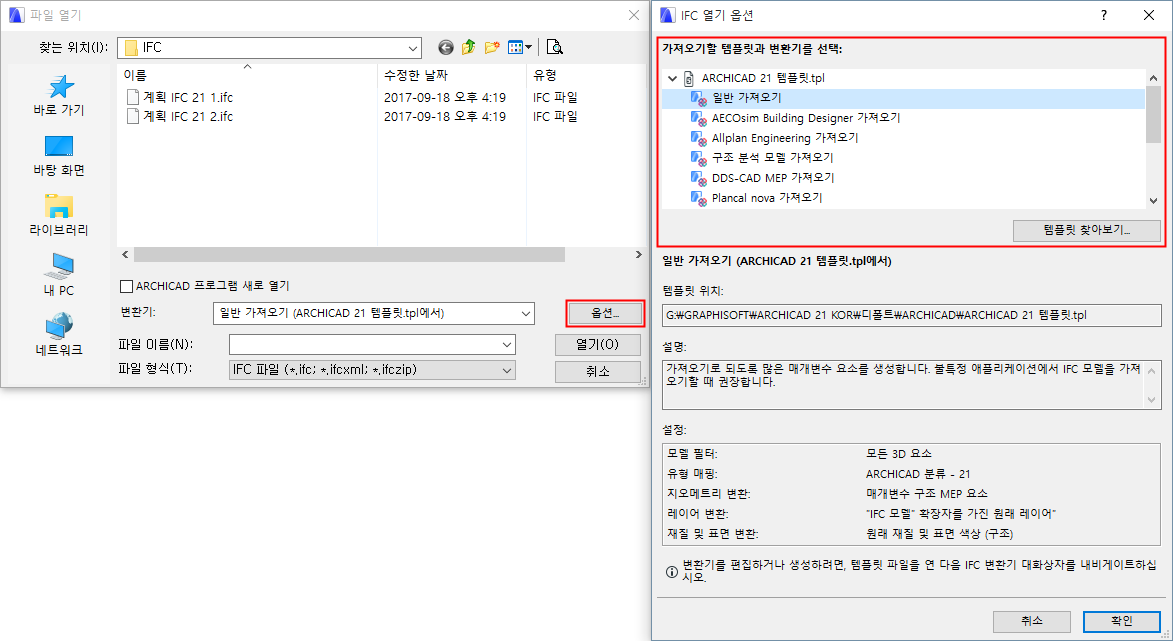Select 일반 가져오기 translator row

pos(903,98)
